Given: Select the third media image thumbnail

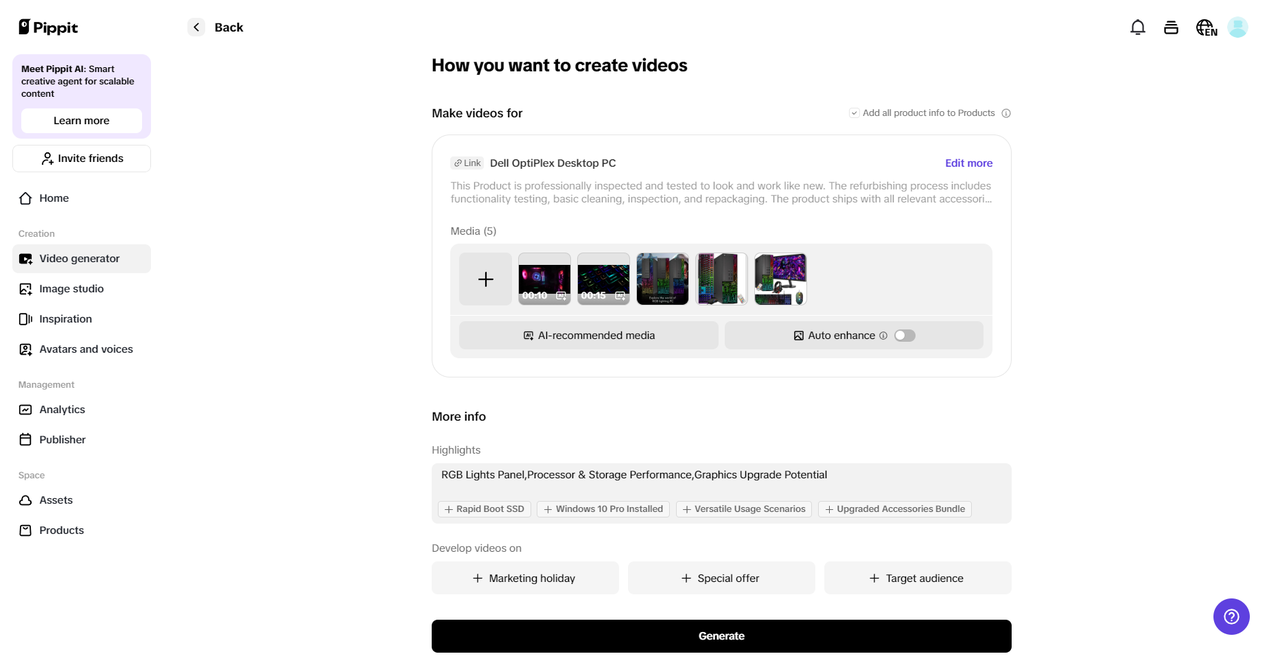Looking at the screenshot, I should coord(663,279).
